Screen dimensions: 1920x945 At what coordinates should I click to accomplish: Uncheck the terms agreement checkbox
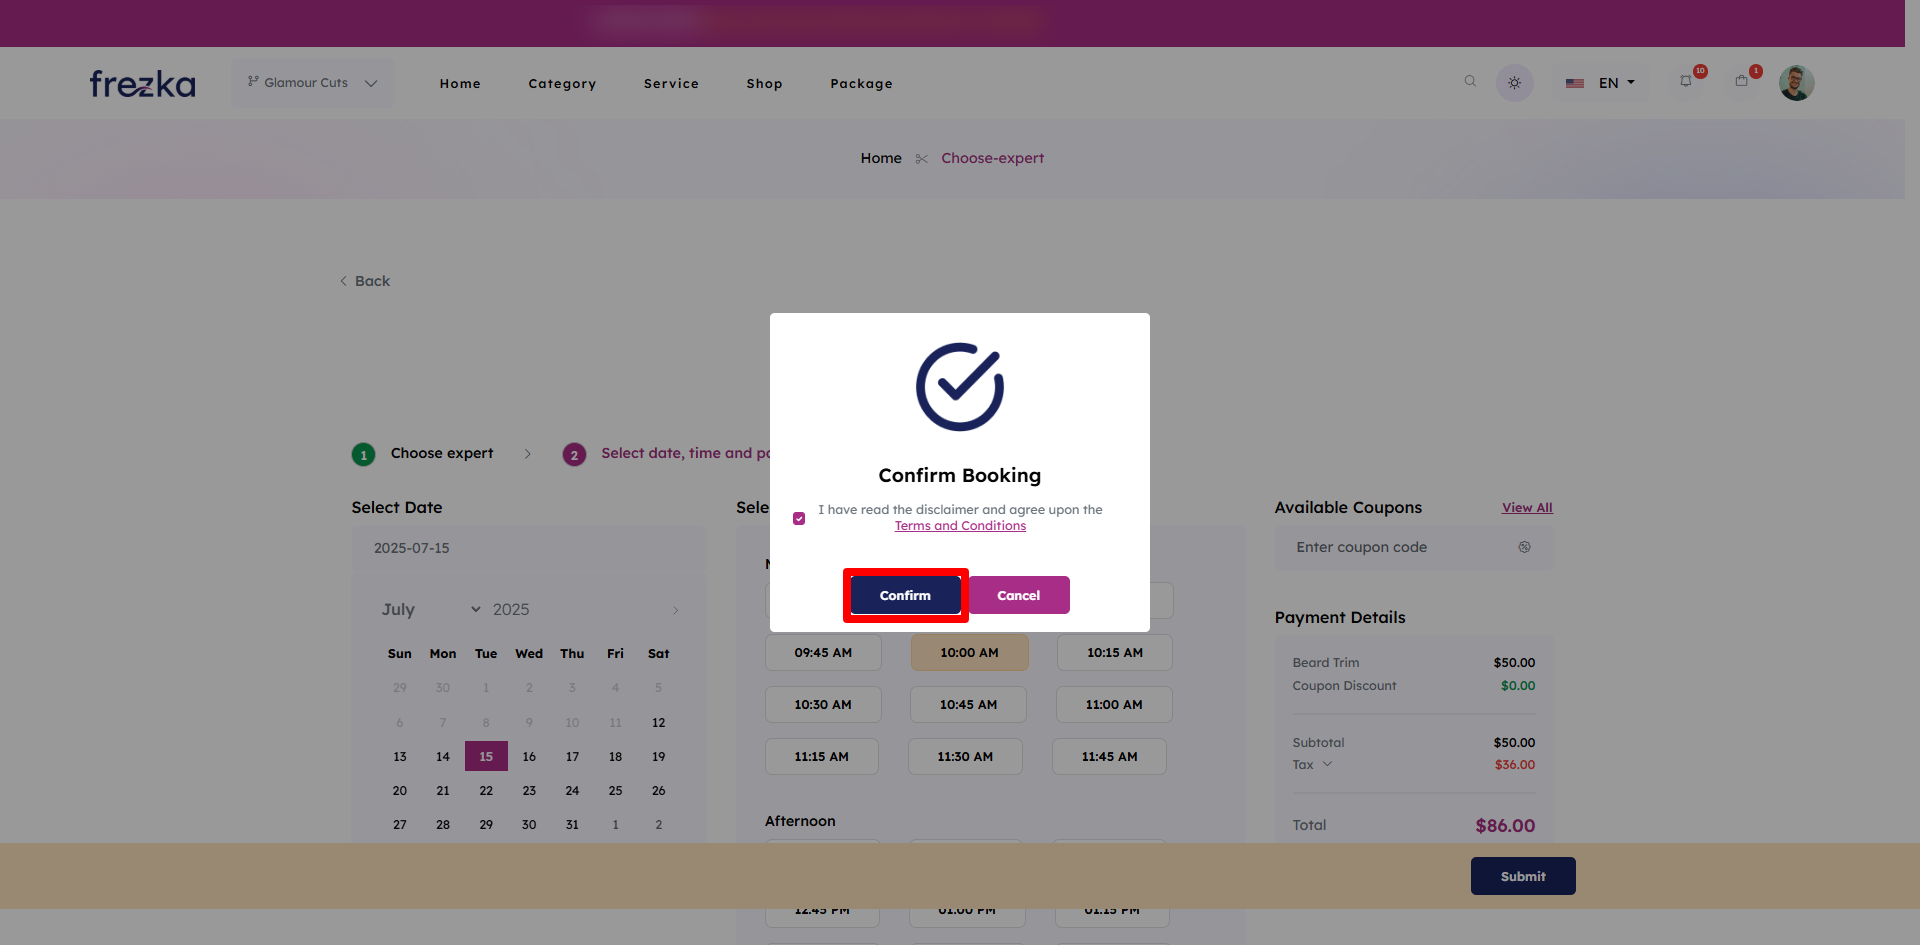click(x=799, y=518)
